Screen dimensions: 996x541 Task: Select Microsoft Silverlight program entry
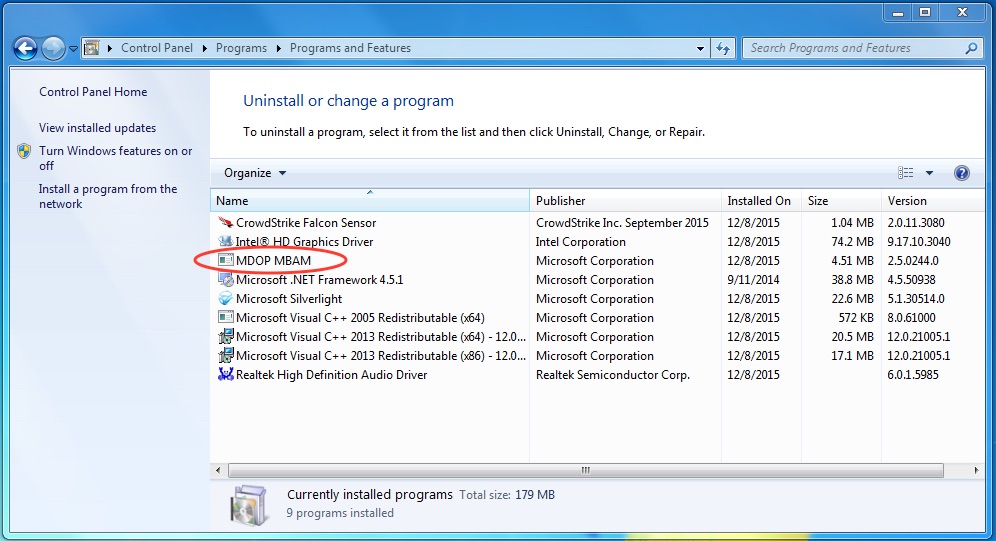(x=289, y=299)
